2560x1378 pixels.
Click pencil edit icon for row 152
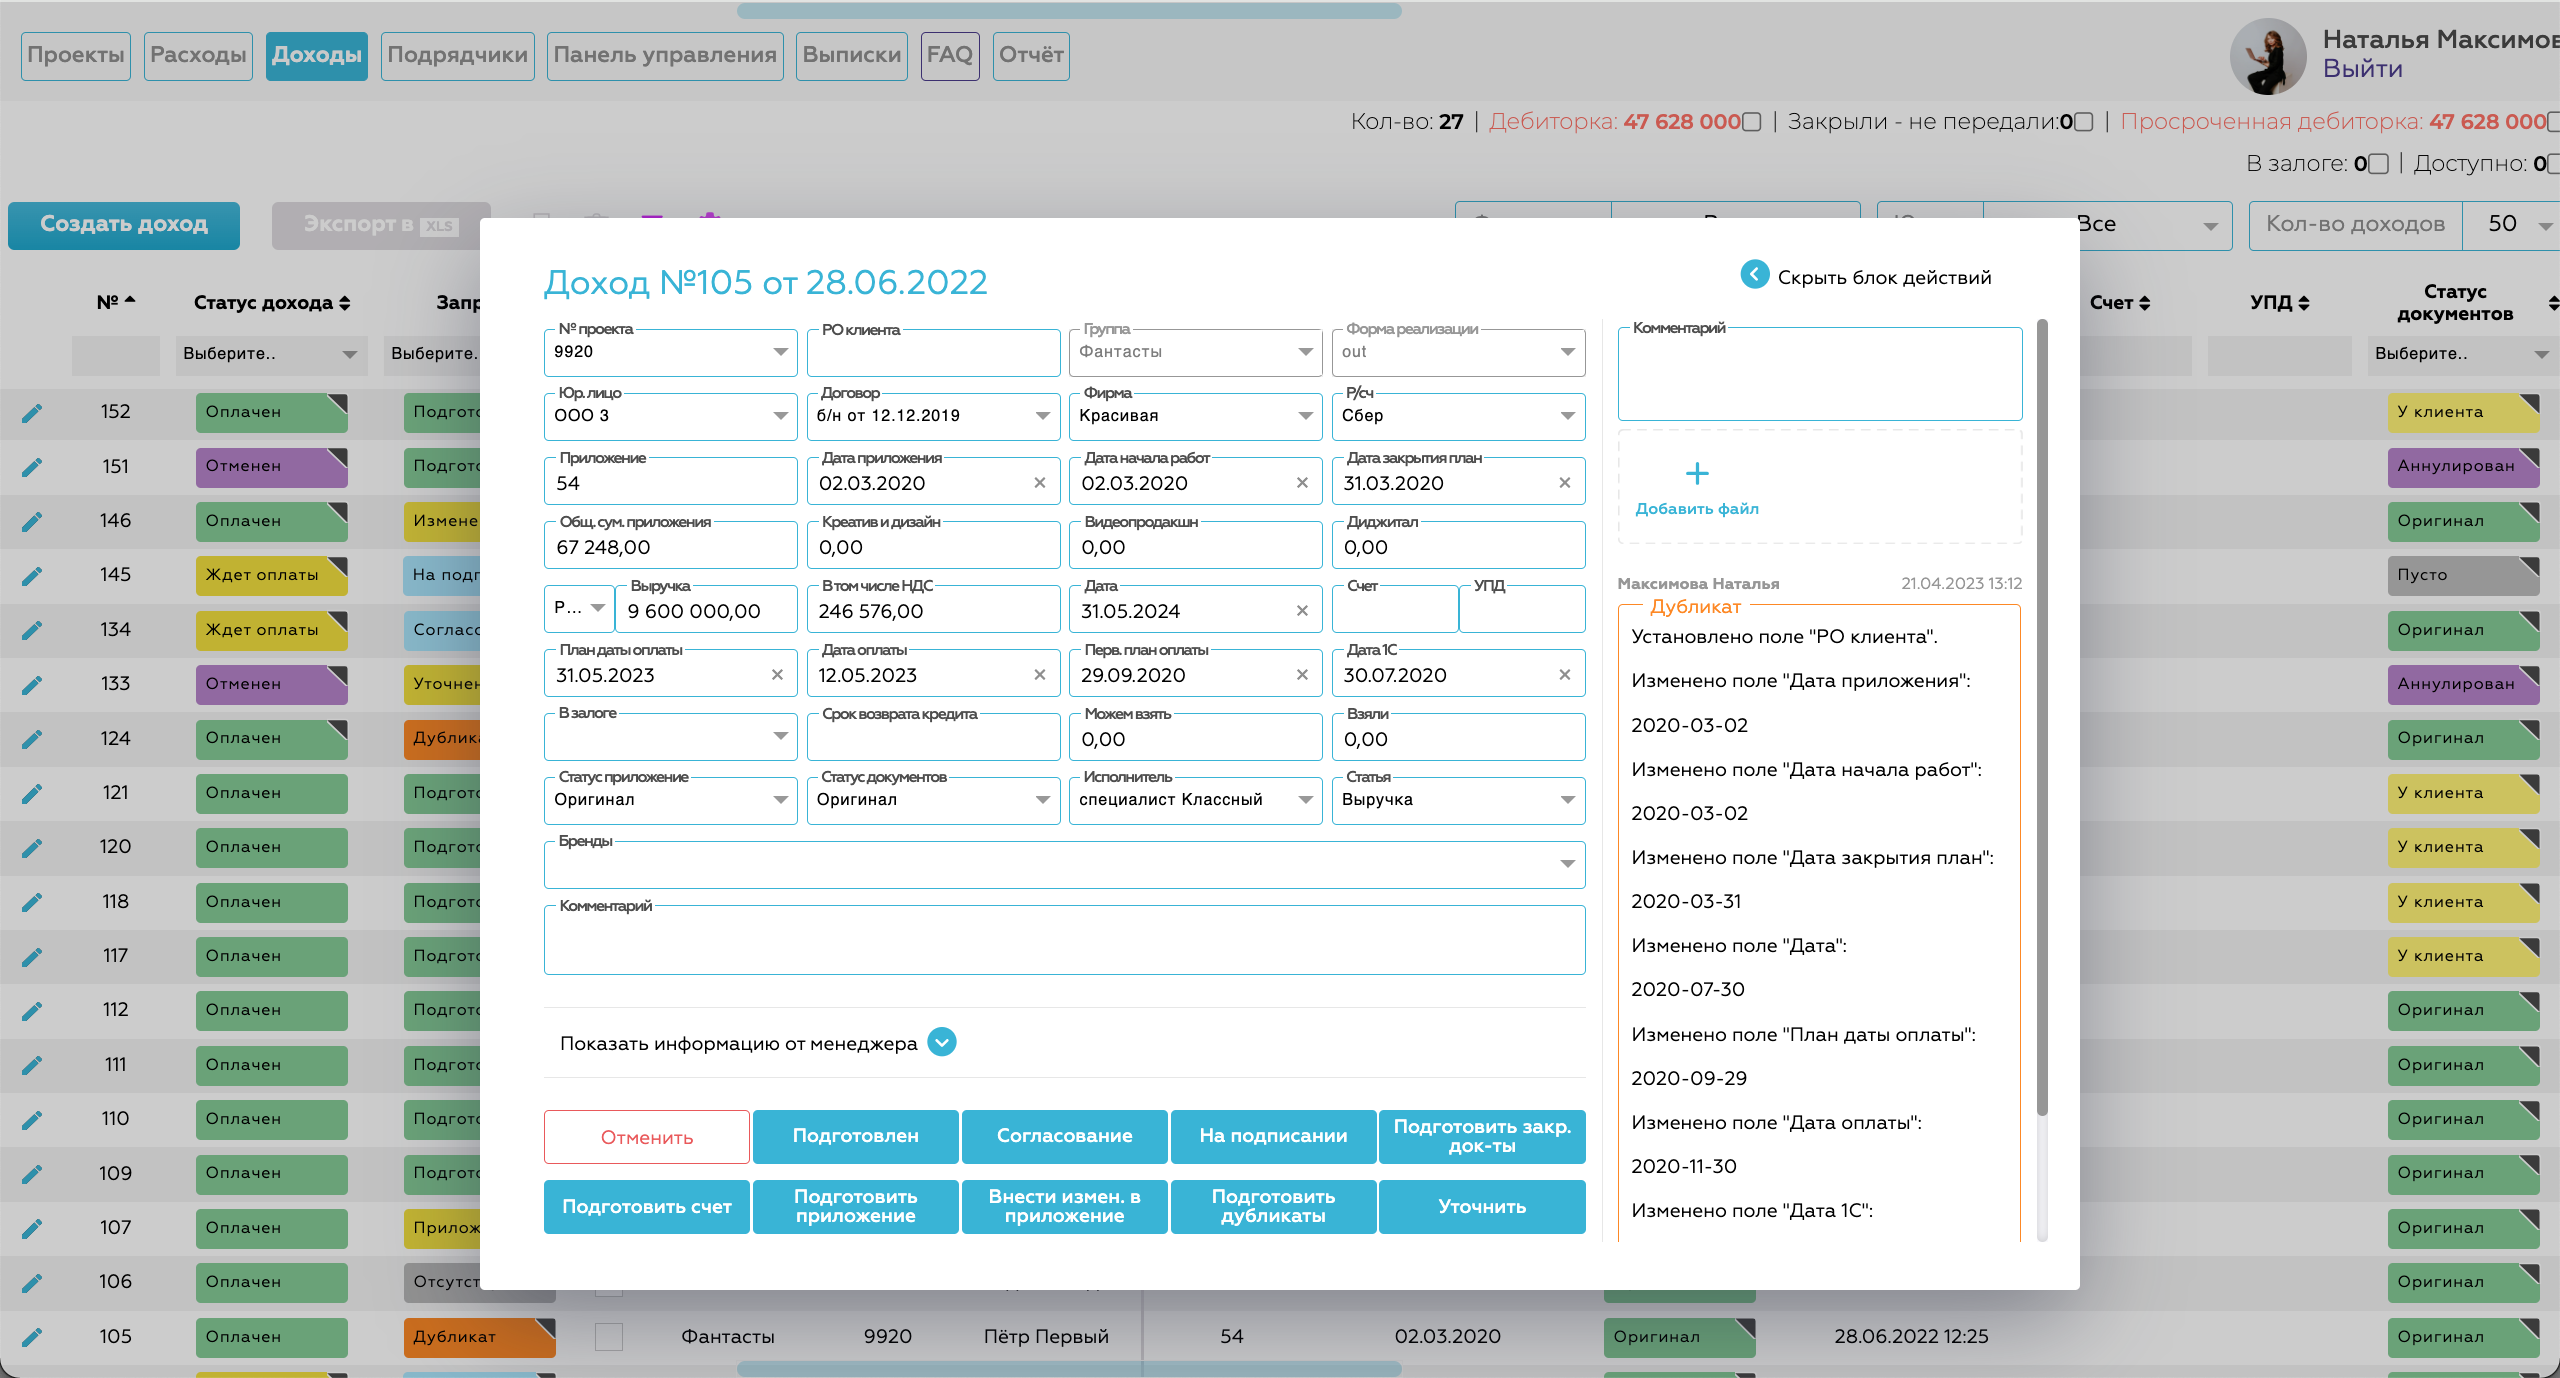pos(32,412)
